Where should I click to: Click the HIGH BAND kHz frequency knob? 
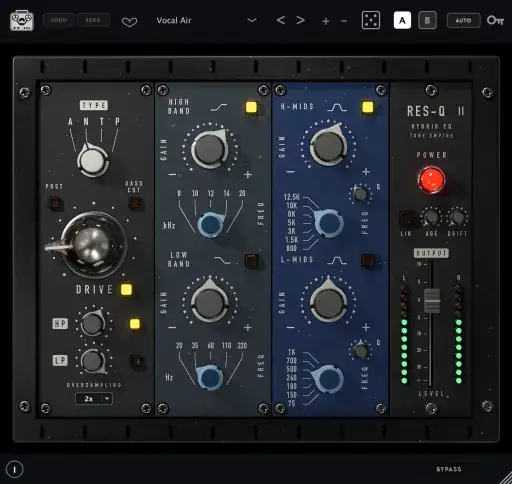(211, 224)
